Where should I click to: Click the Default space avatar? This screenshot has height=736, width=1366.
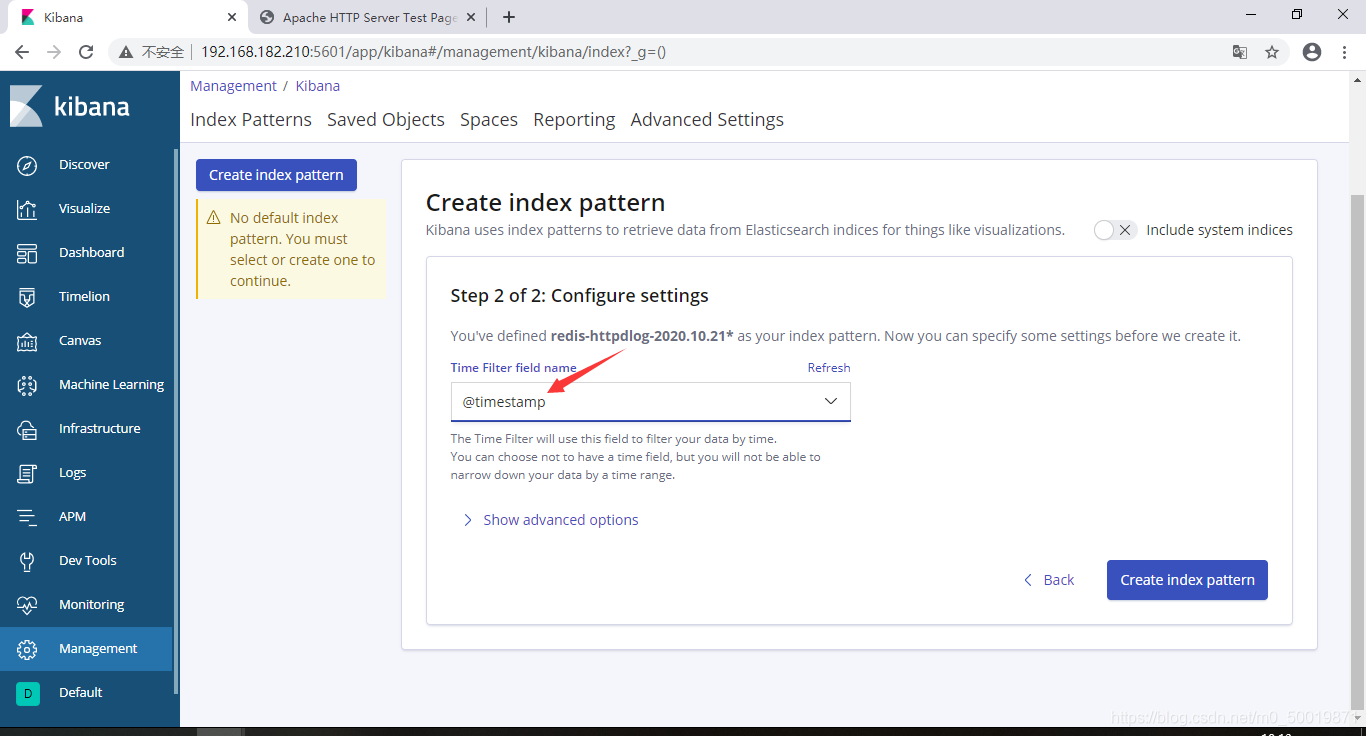coord(28,693)
